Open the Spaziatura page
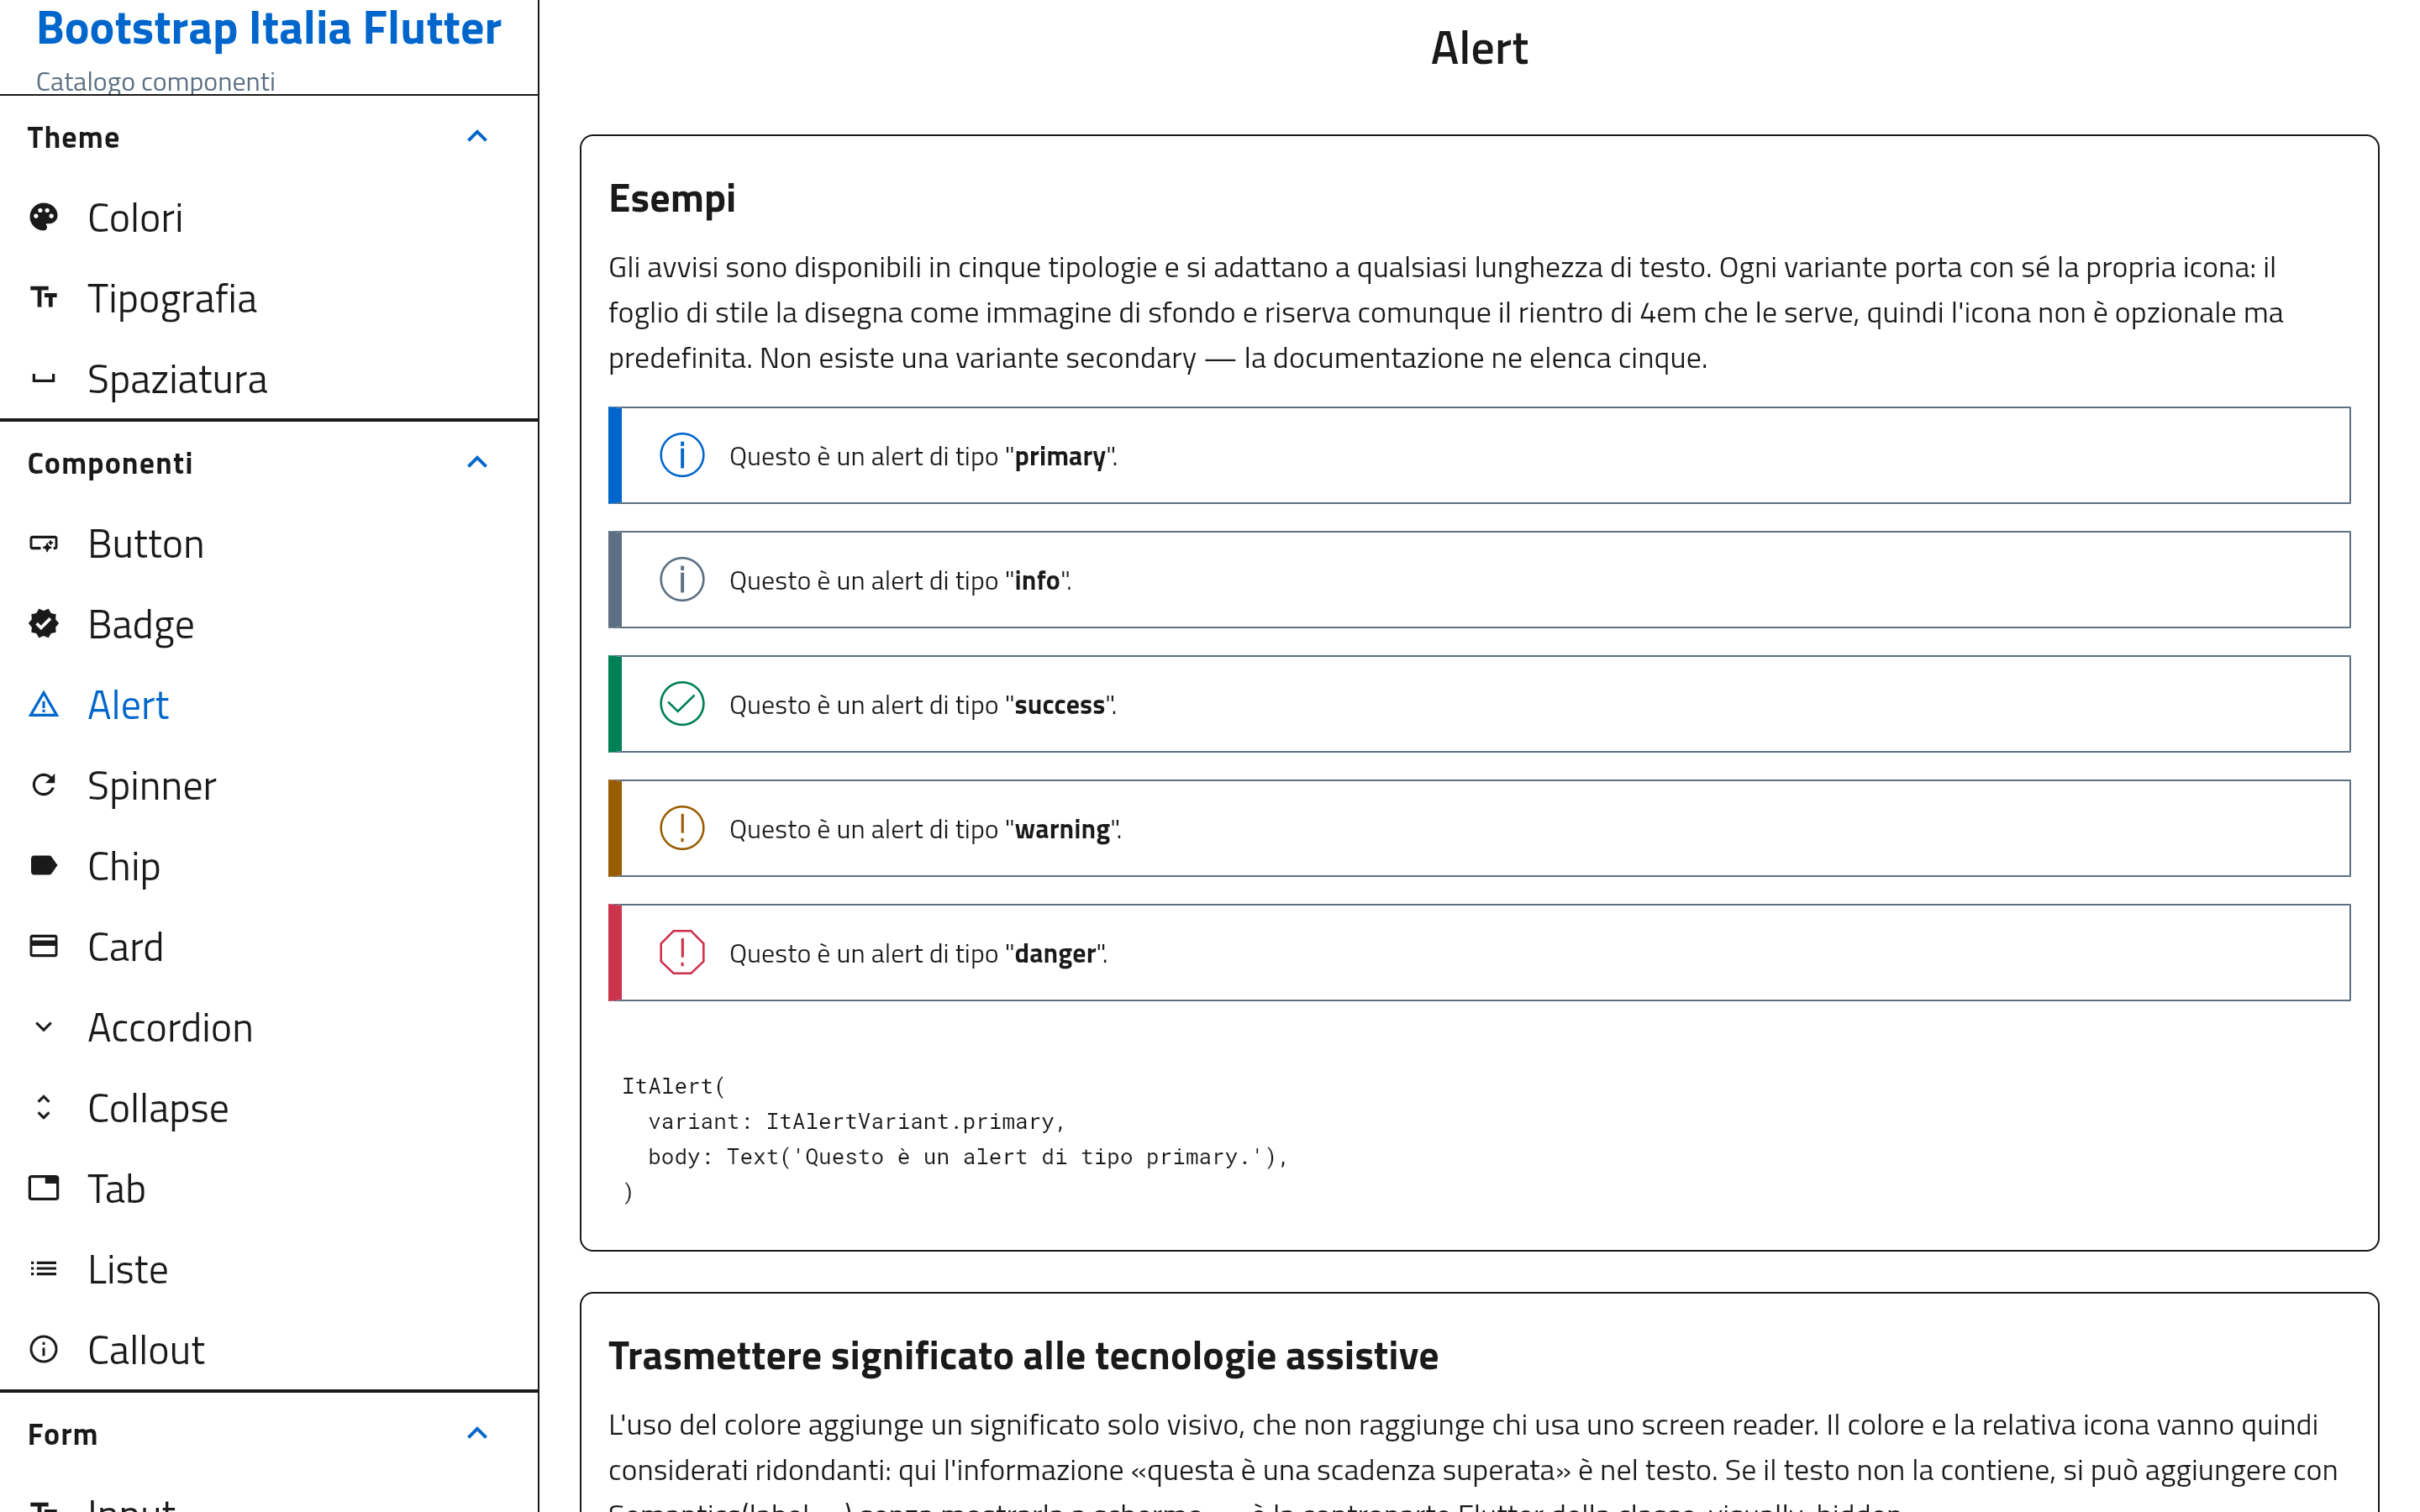The height and width of the screenshot is (1512, 2420). tap(269, 379)
